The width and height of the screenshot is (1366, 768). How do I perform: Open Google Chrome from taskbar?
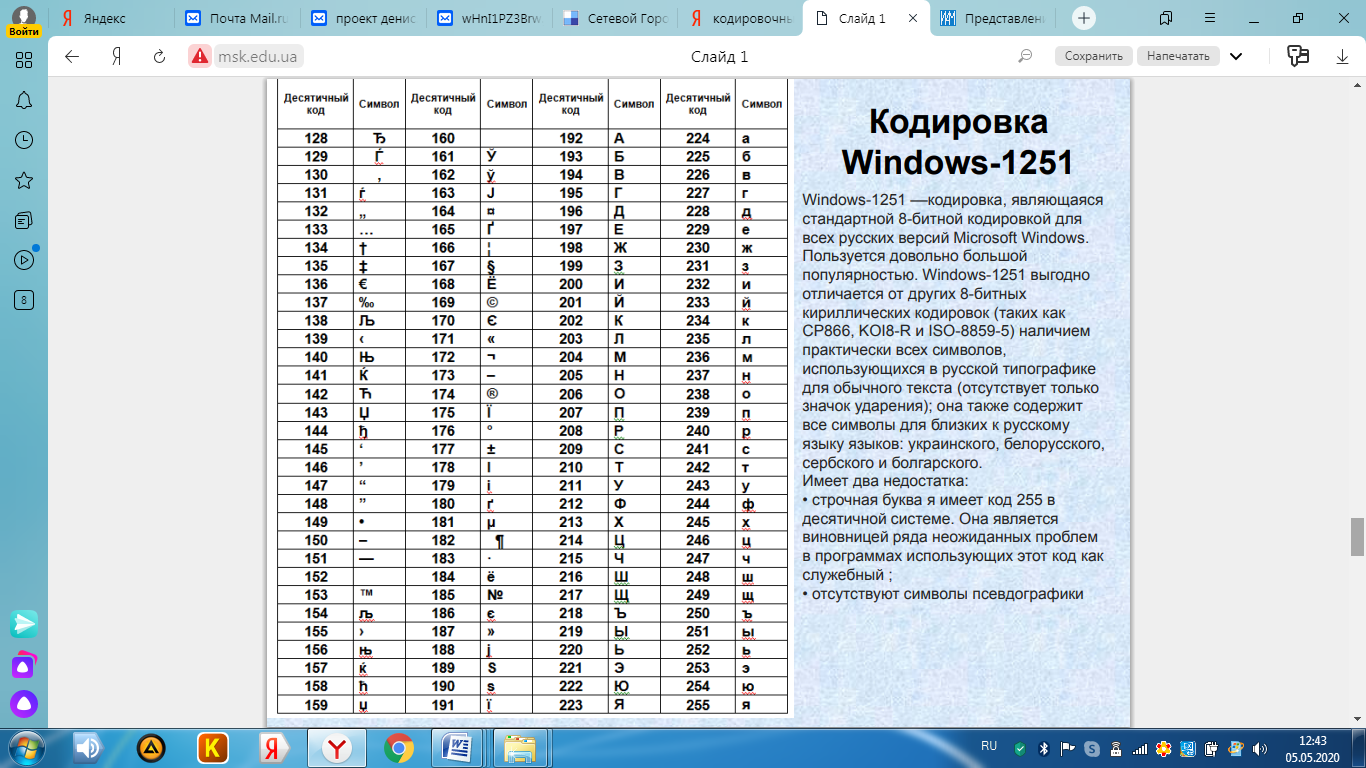click(x=398, y=748)
